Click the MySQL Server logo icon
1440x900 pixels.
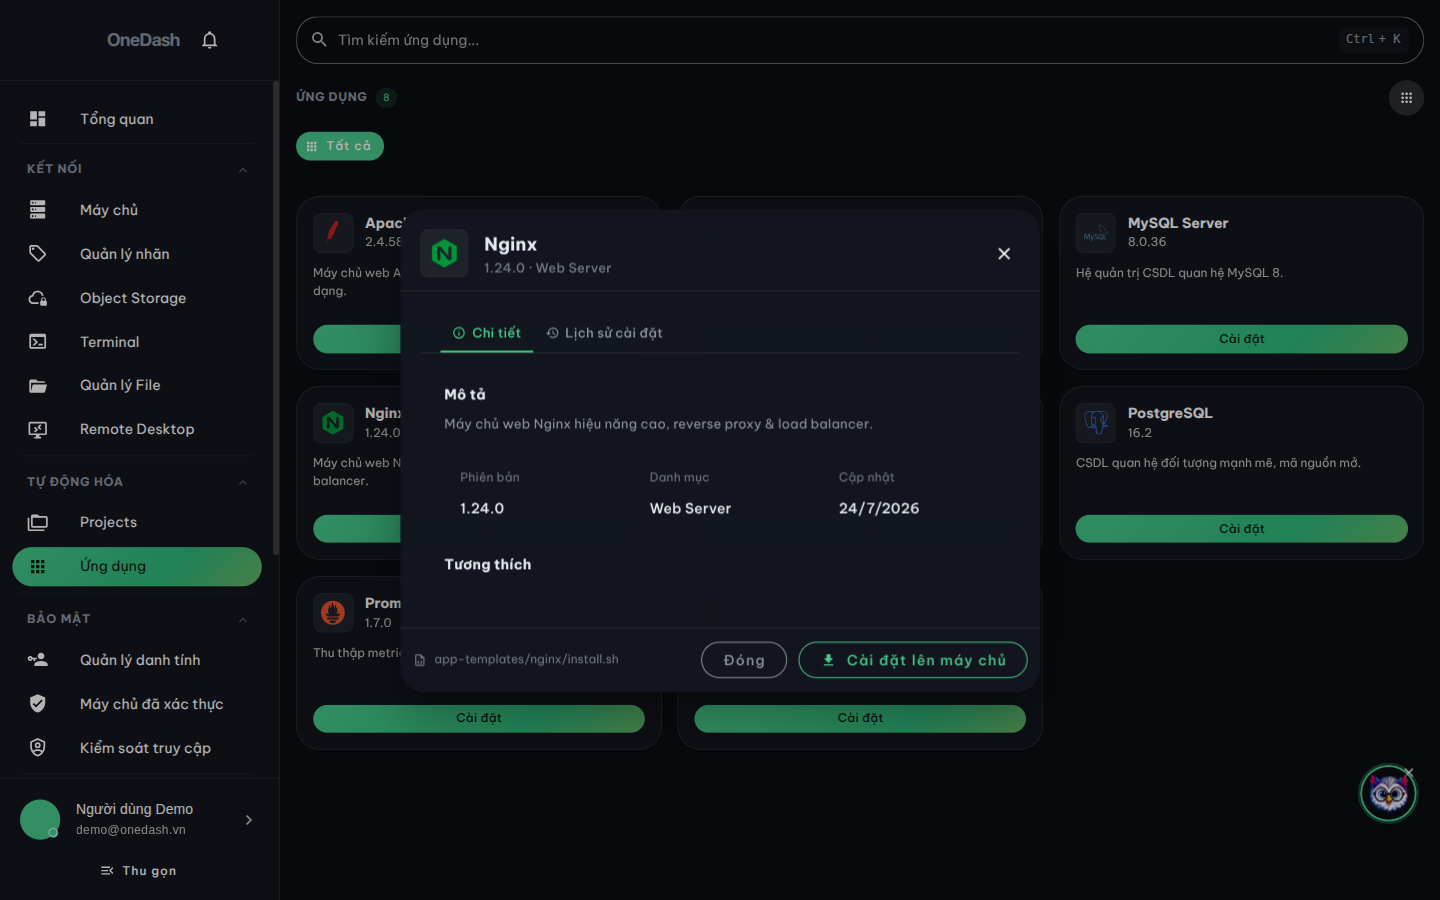(x=1095, y=233)
